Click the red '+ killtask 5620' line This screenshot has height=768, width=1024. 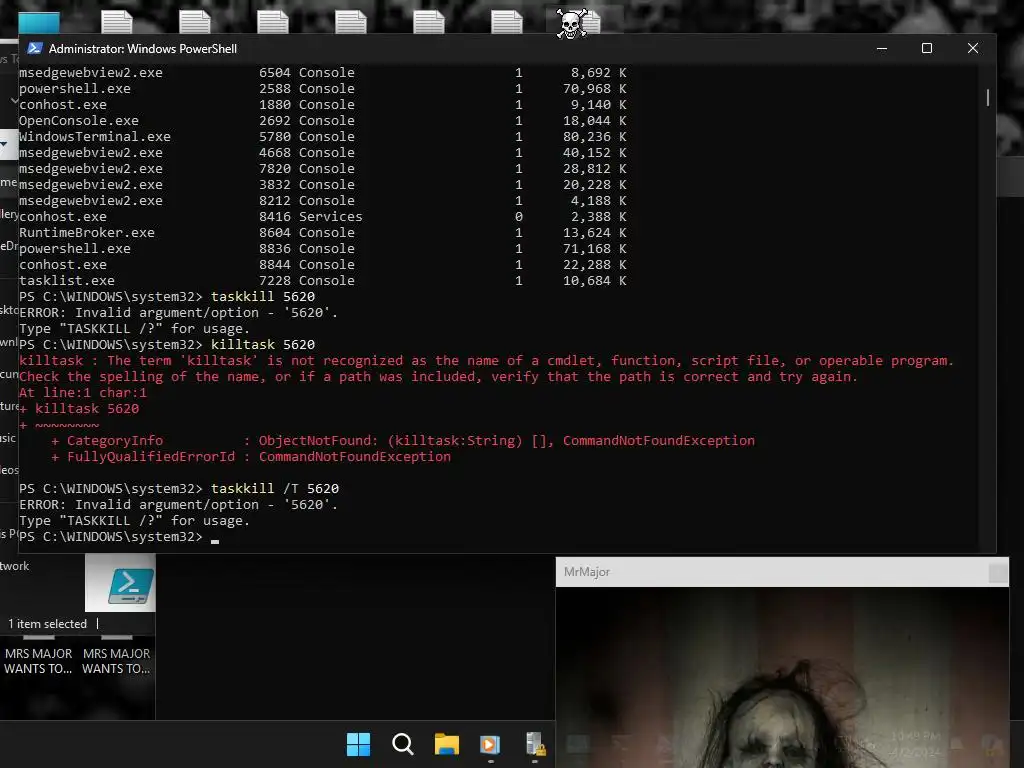pyautogui.click(x=79, y=409)
